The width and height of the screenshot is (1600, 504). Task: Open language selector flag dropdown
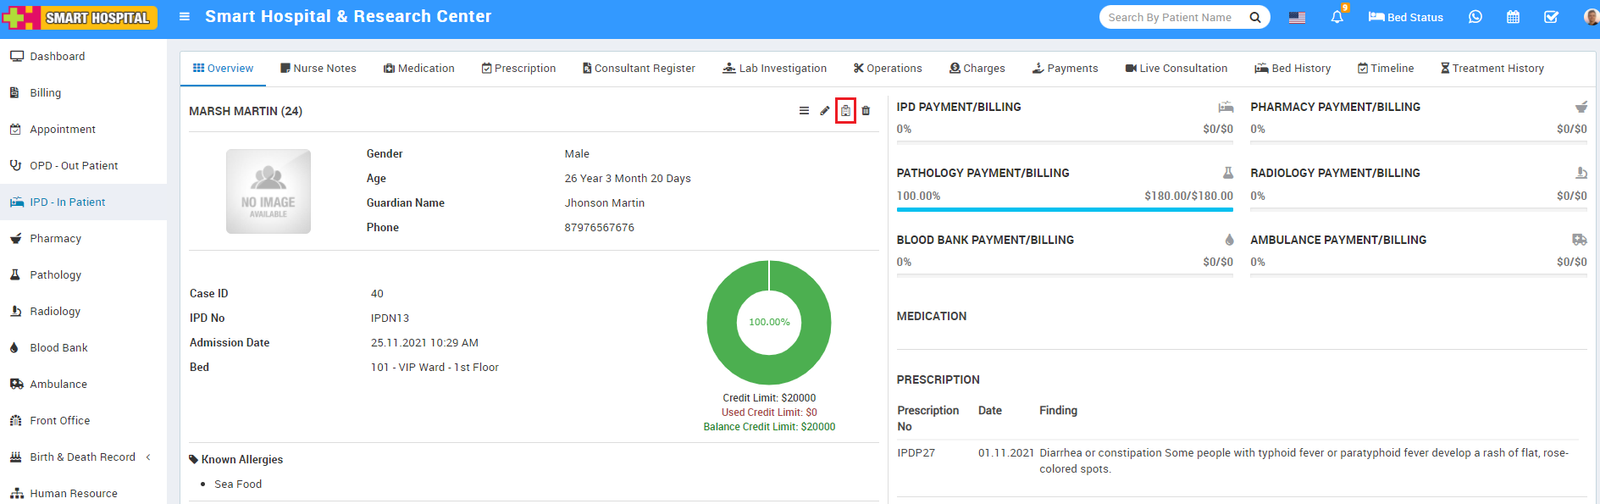1297,17
